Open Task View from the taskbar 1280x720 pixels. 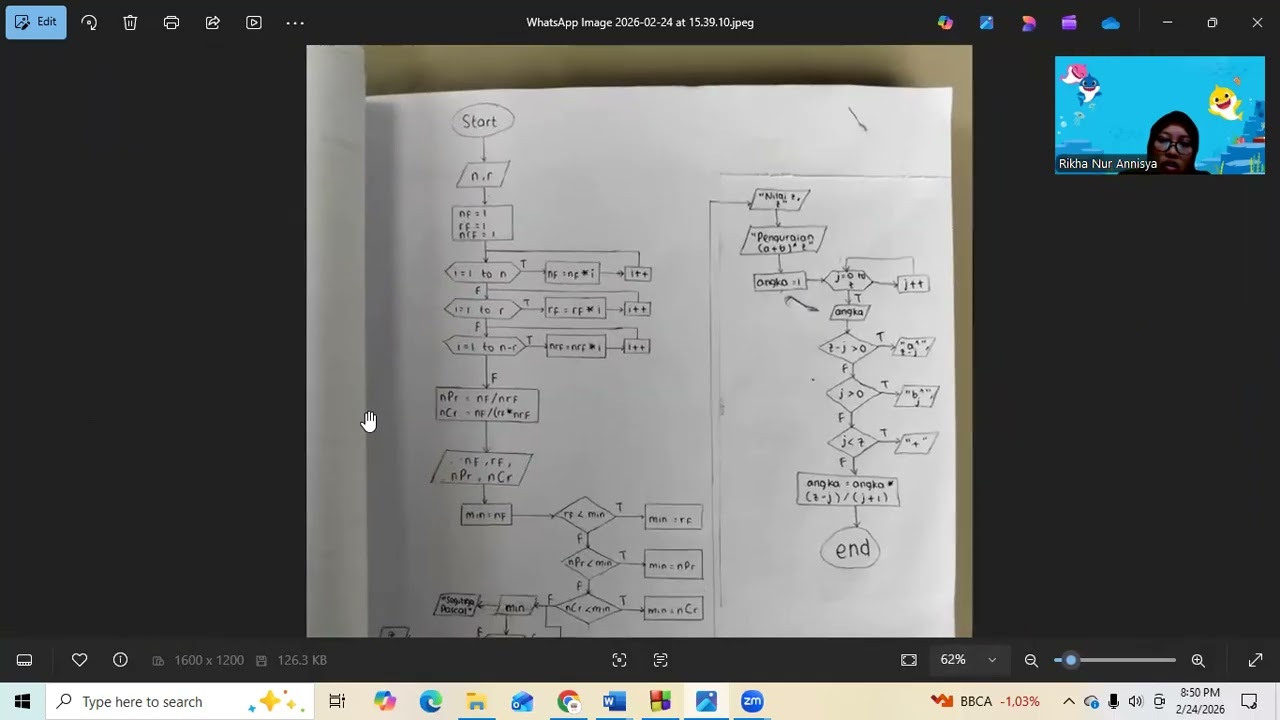[x=337, y=701]
